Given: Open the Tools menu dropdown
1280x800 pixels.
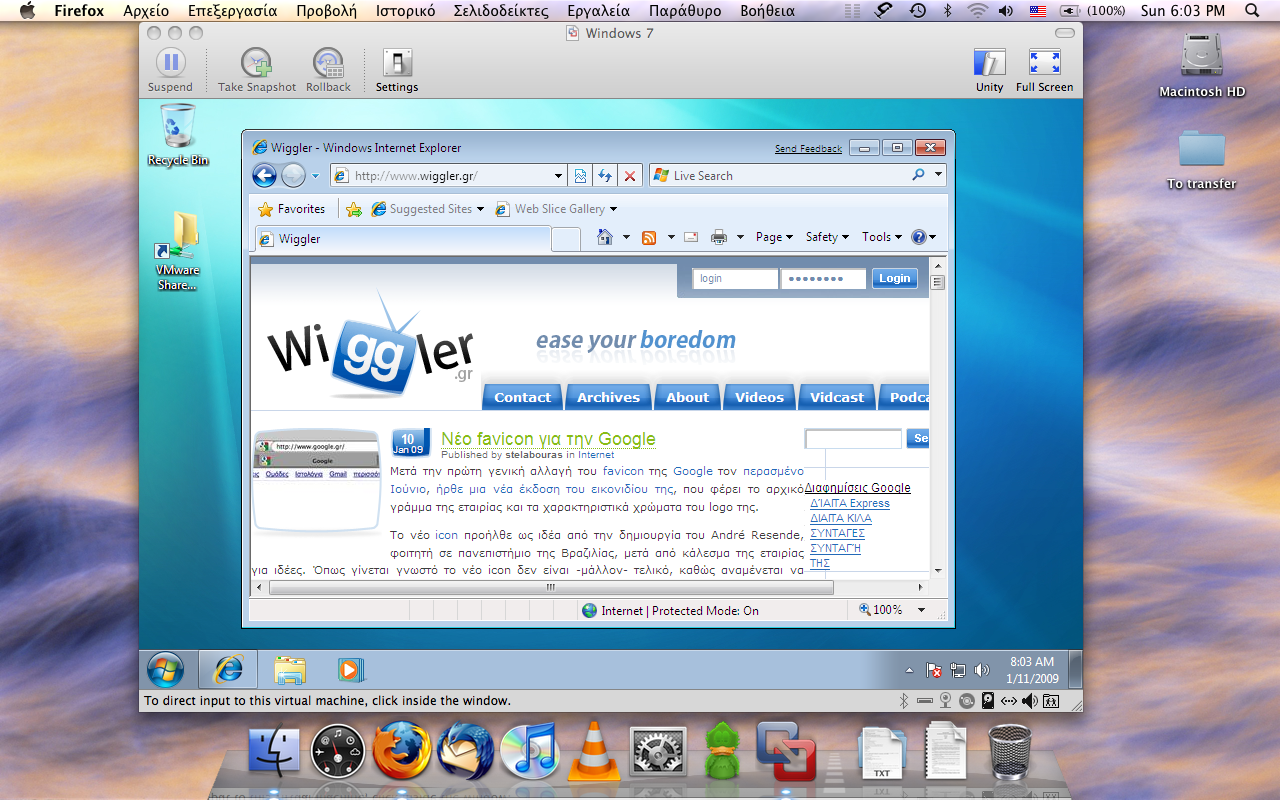Looking at the screenshot, I should tap(882, 237).
